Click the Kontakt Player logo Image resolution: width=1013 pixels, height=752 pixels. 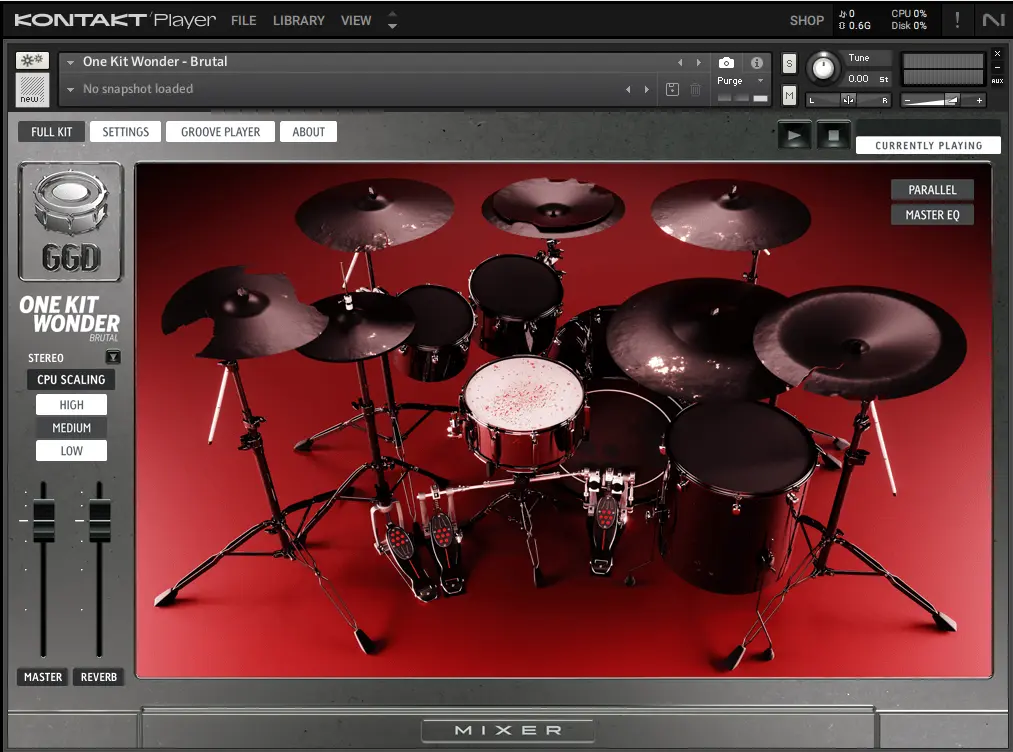[x=115, y=20]
